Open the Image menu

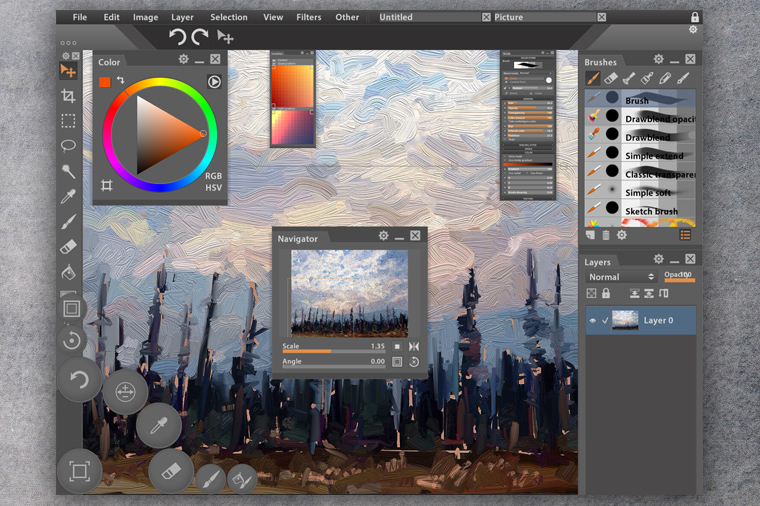coord(145,17)
